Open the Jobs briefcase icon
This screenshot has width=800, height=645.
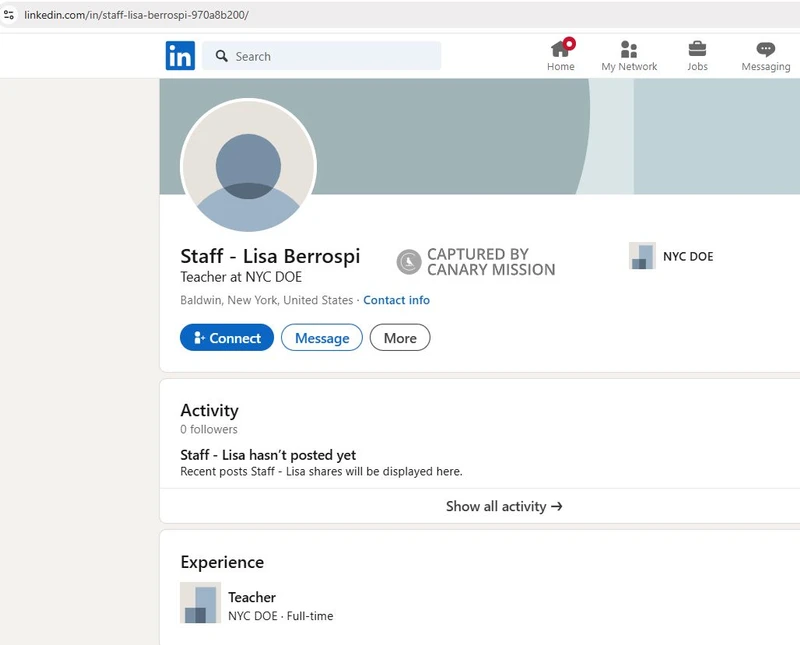click(697, 49)
